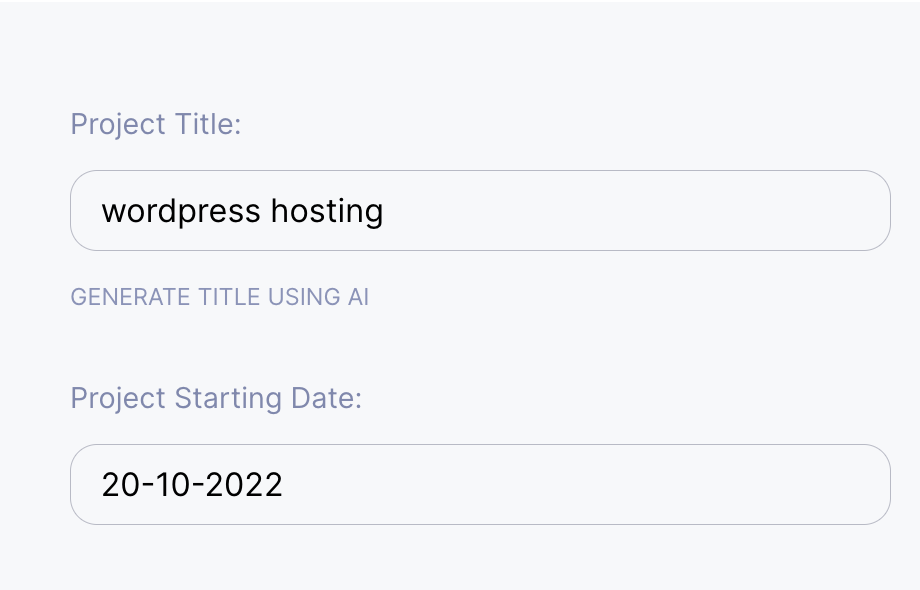
Task: Place cursor after 'wordpress hosting' text
Action: pos(385,211)
